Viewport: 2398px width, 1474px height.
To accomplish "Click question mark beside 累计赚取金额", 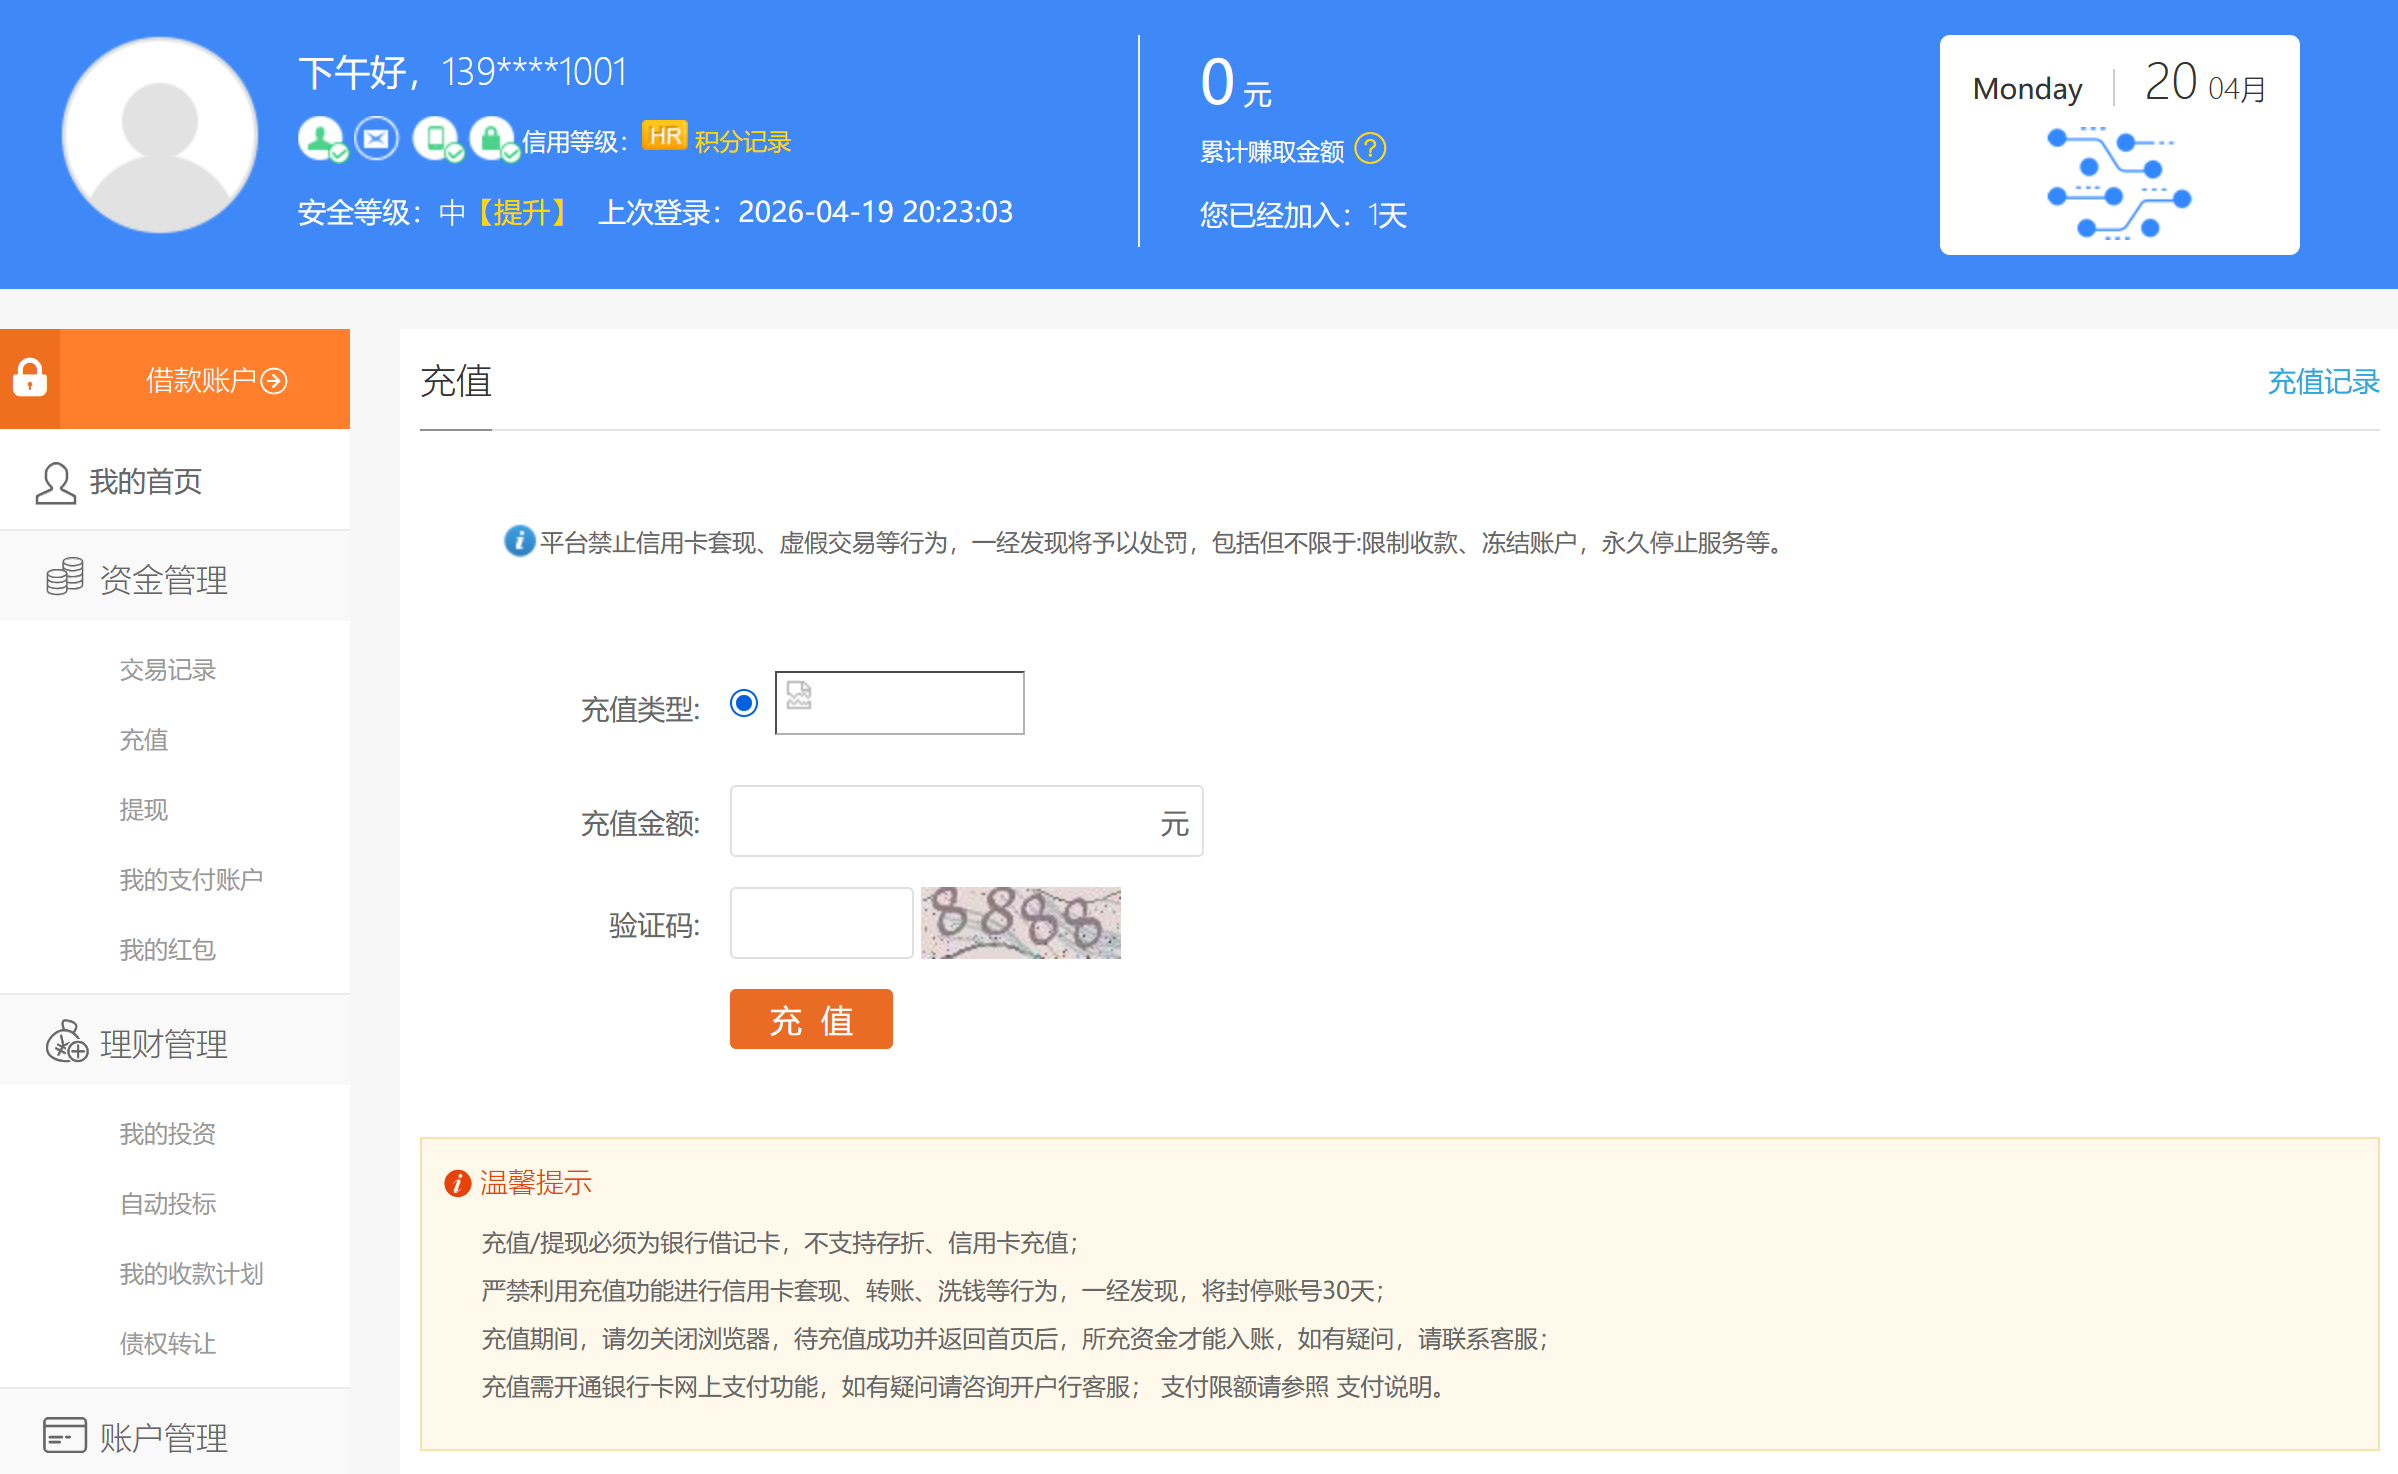I will pyautogui.click(x=1370, y=149).
